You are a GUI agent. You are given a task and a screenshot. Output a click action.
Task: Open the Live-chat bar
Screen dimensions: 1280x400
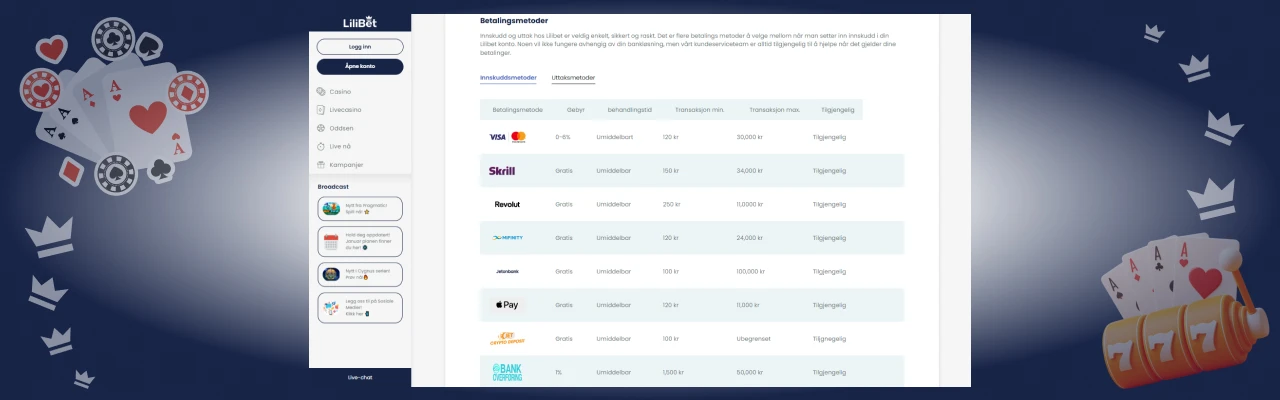(x=360, y=377)
